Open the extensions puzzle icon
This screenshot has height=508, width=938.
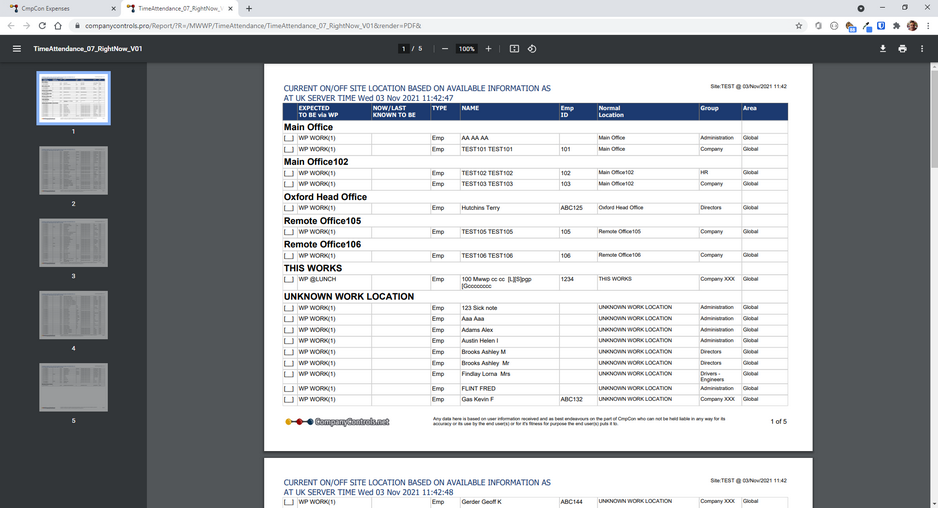[896, 26]
